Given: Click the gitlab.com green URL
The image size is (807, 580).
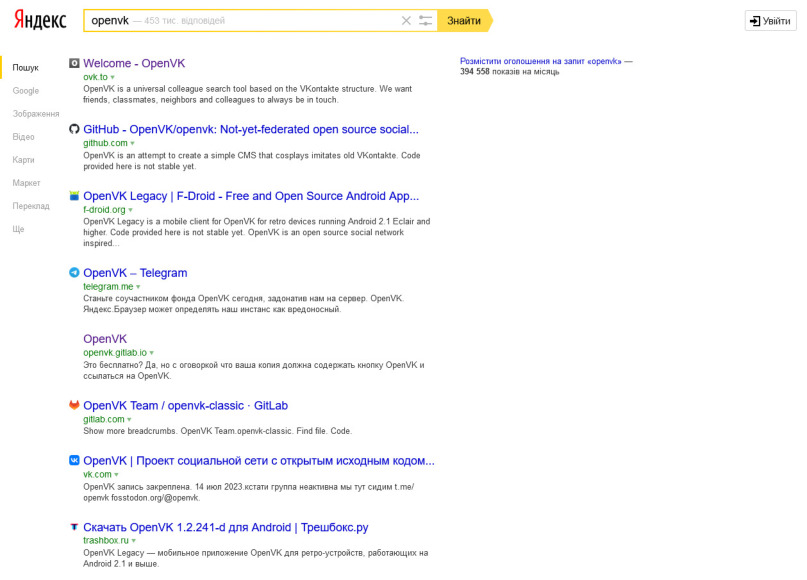Looking at the screenshot, I should (104, 419).
